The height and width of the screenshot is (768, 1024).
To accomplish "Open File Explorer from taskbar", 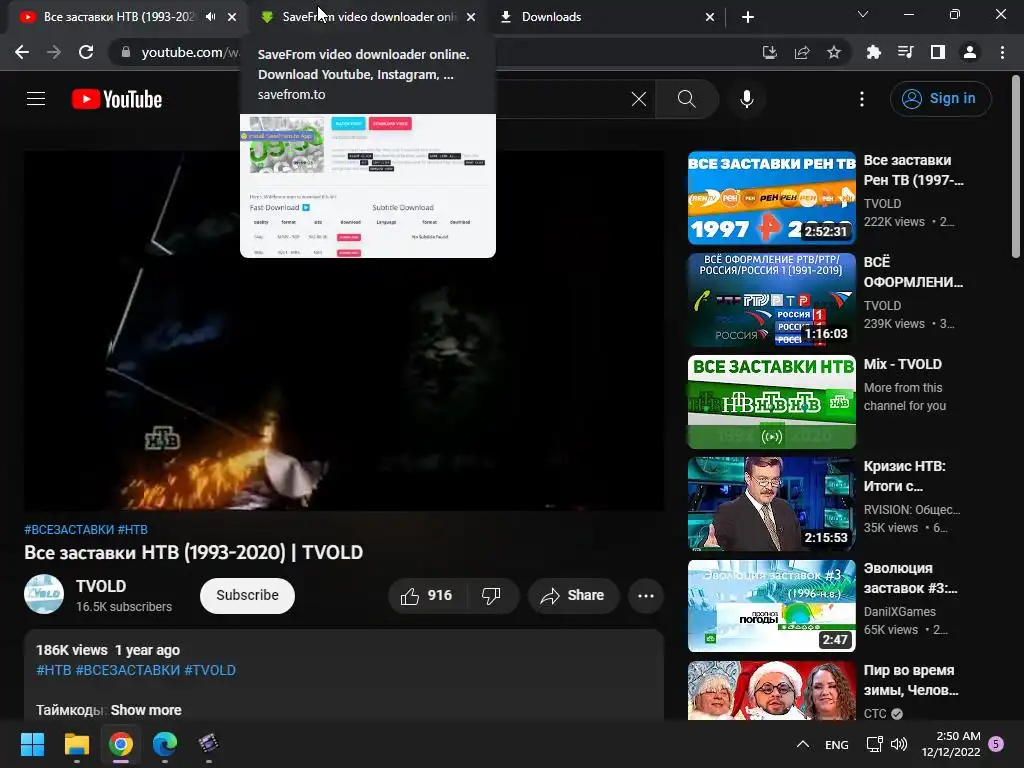I will [76, 744].
